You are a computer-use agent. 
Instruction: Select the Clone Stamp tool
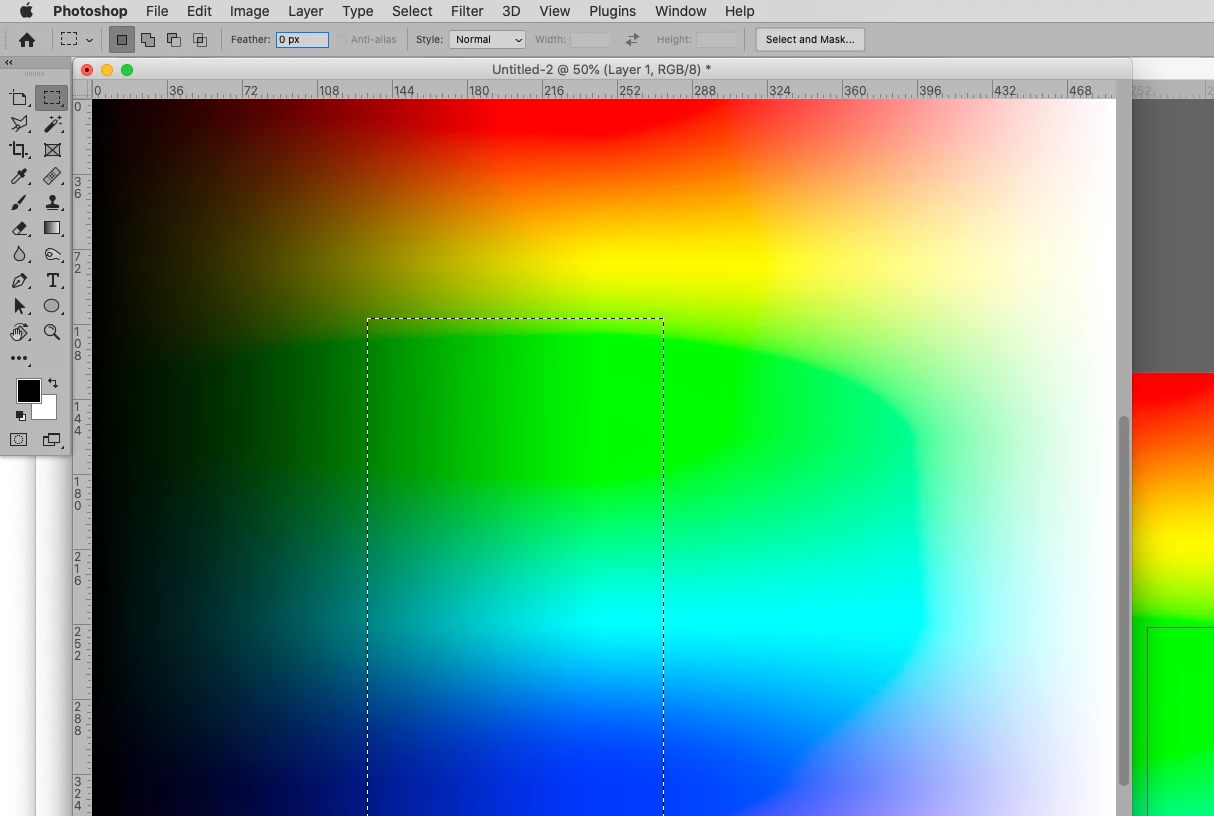(52, 202)
